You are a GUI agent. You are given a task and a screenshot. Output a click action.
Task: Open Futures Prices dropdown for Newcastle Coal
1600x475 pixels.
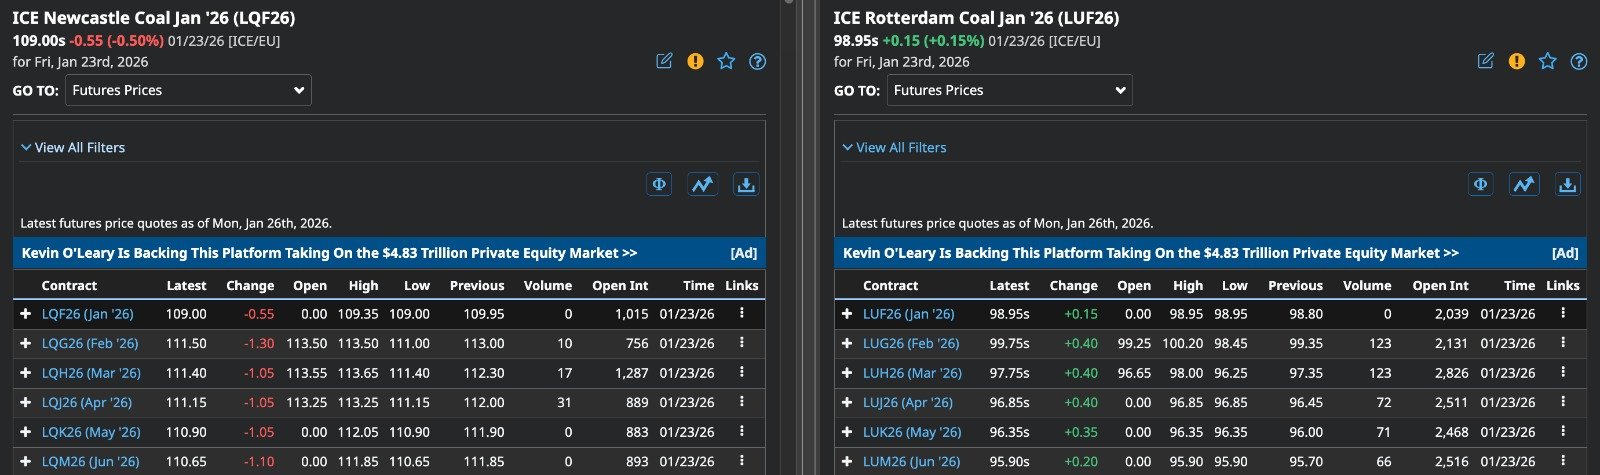tap(188, 90)
